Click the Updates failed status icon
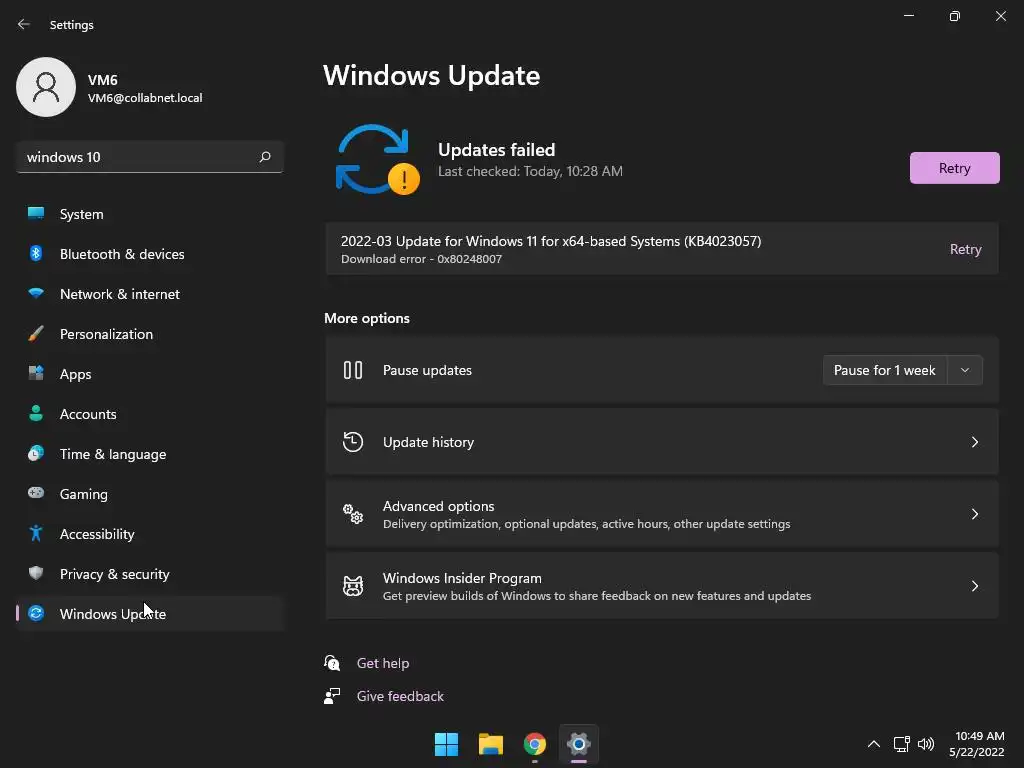 (x=377, y=159)
